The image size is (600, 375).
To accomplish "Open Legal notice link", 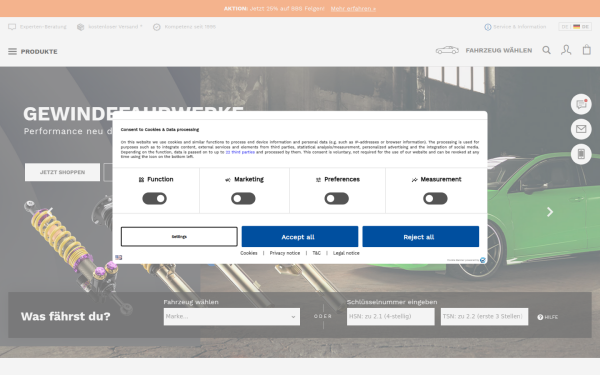I will point(346,253).
